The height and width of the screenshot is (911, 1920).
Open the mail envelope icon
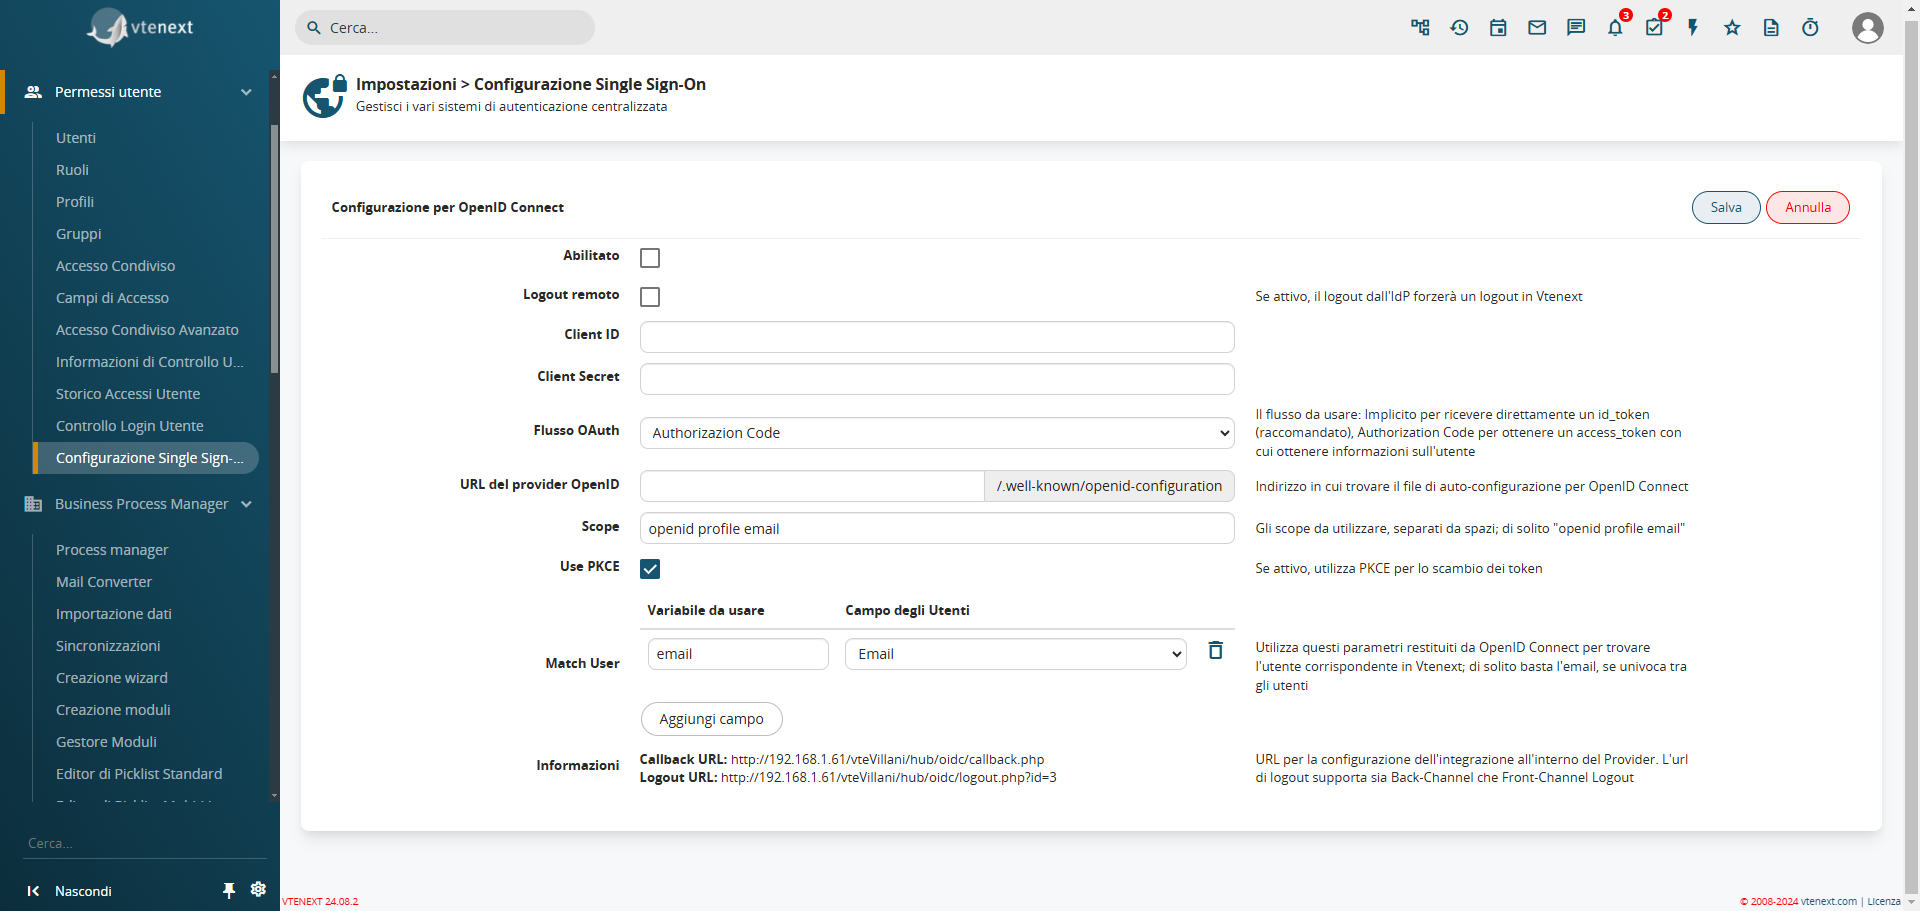coord(1537,28)
